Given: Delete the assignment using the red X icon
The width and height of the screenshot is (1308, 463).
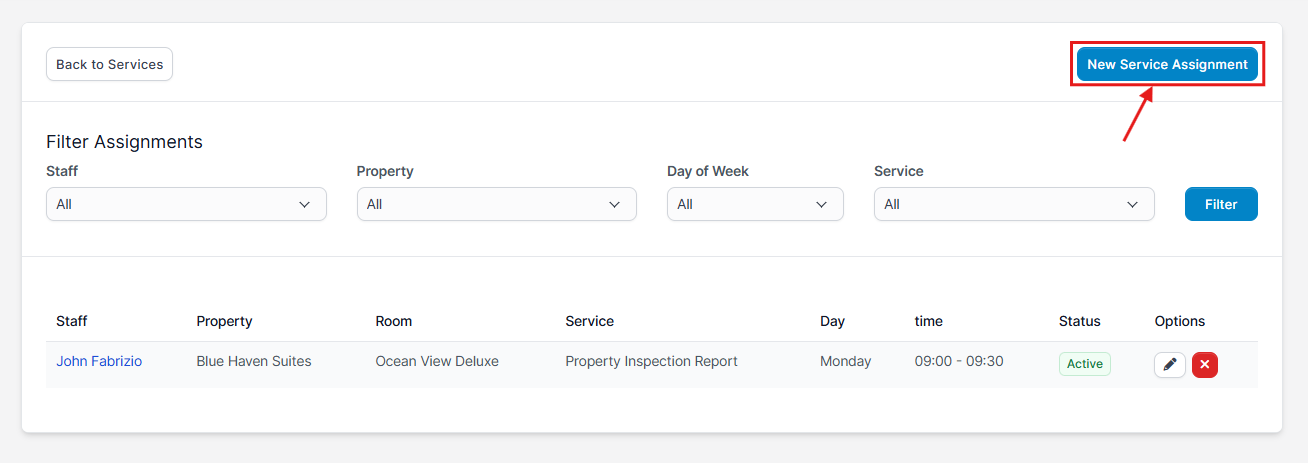Looking at the screenshot, I should coord(1204,365).
